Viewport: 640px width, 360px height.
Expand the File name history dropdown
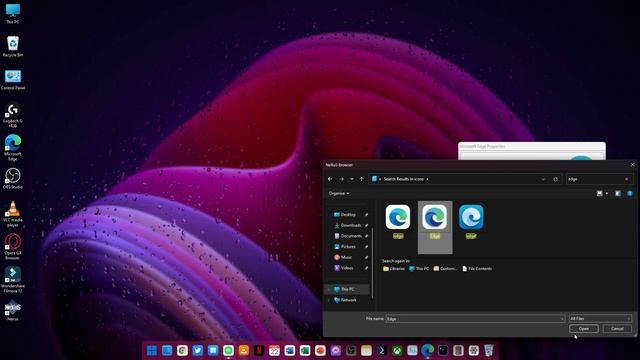[x=562, y=319]
